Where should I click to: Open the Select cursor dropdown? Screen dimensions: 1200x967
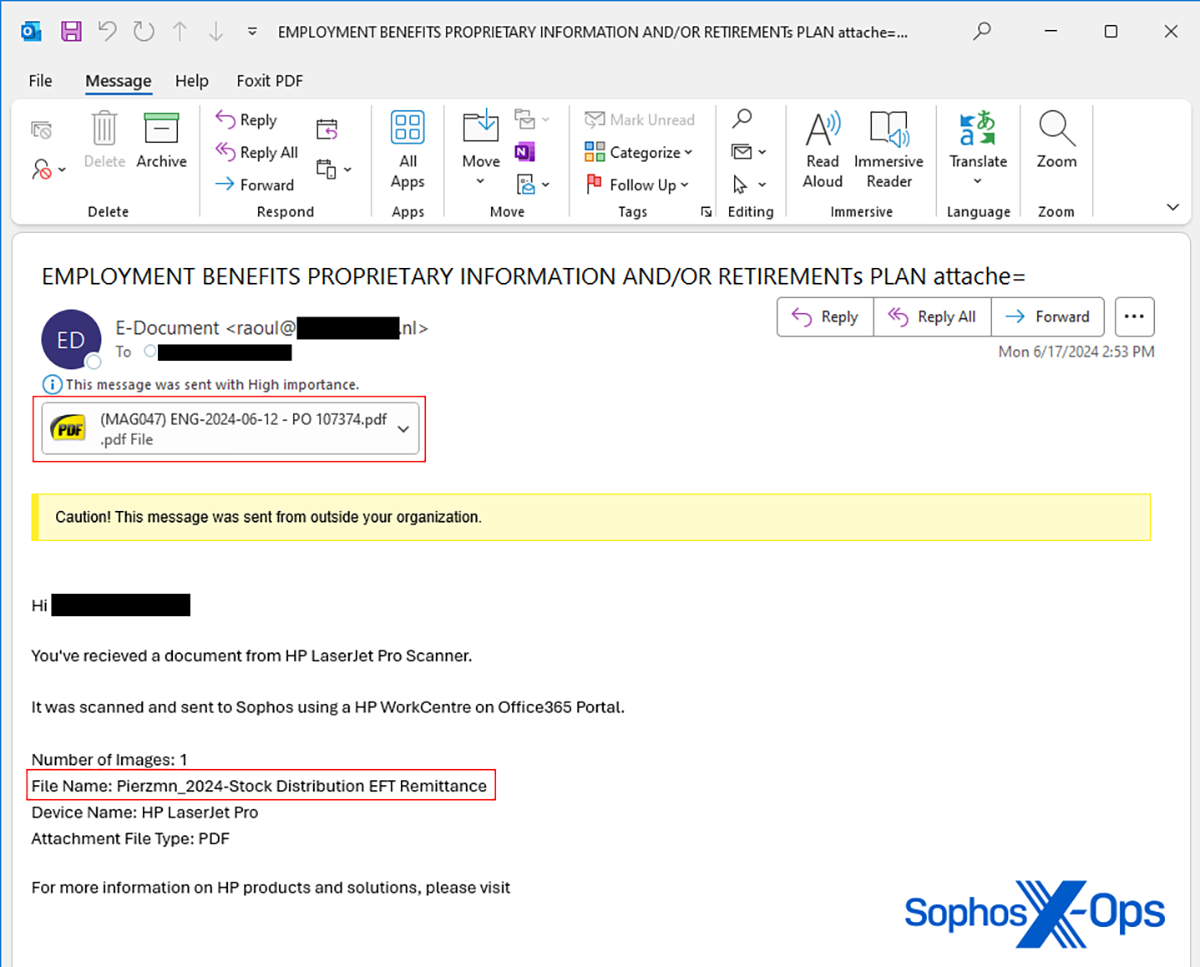click(x=749, y=185)
